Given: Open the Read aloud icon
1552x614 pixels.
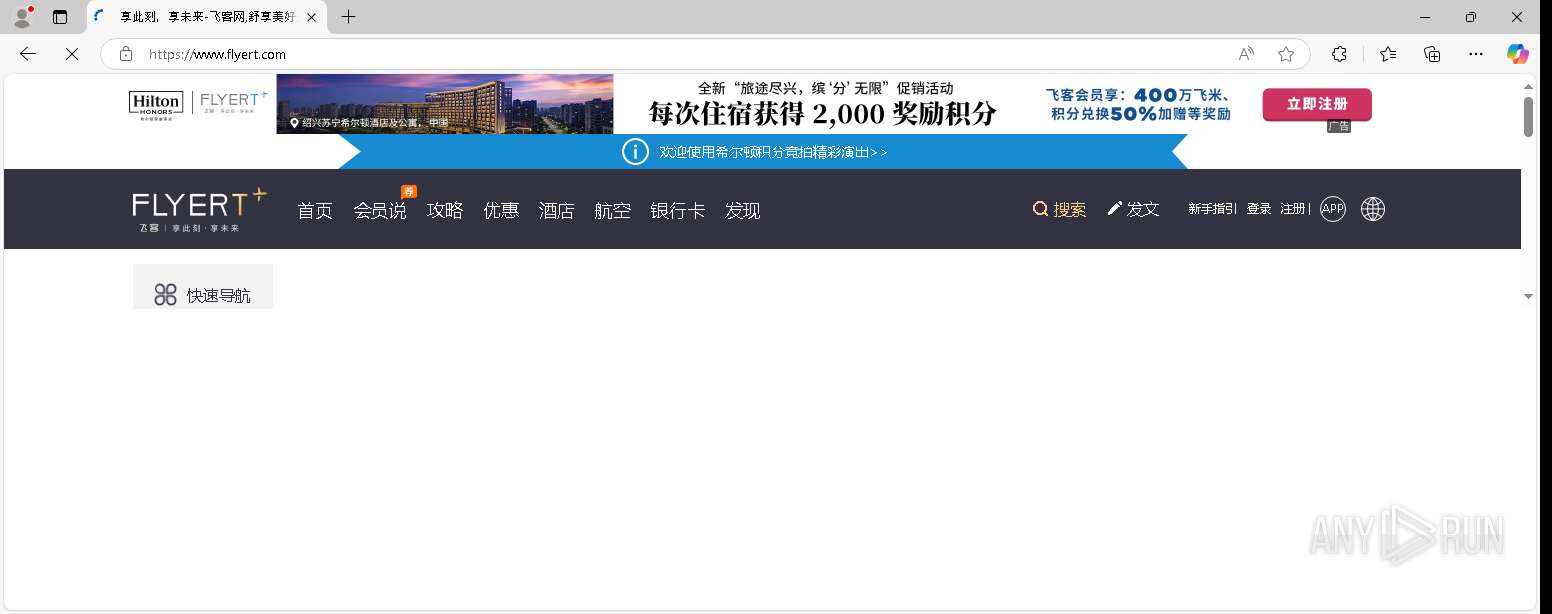Looking at the screenshot, I should (1246, 54).
